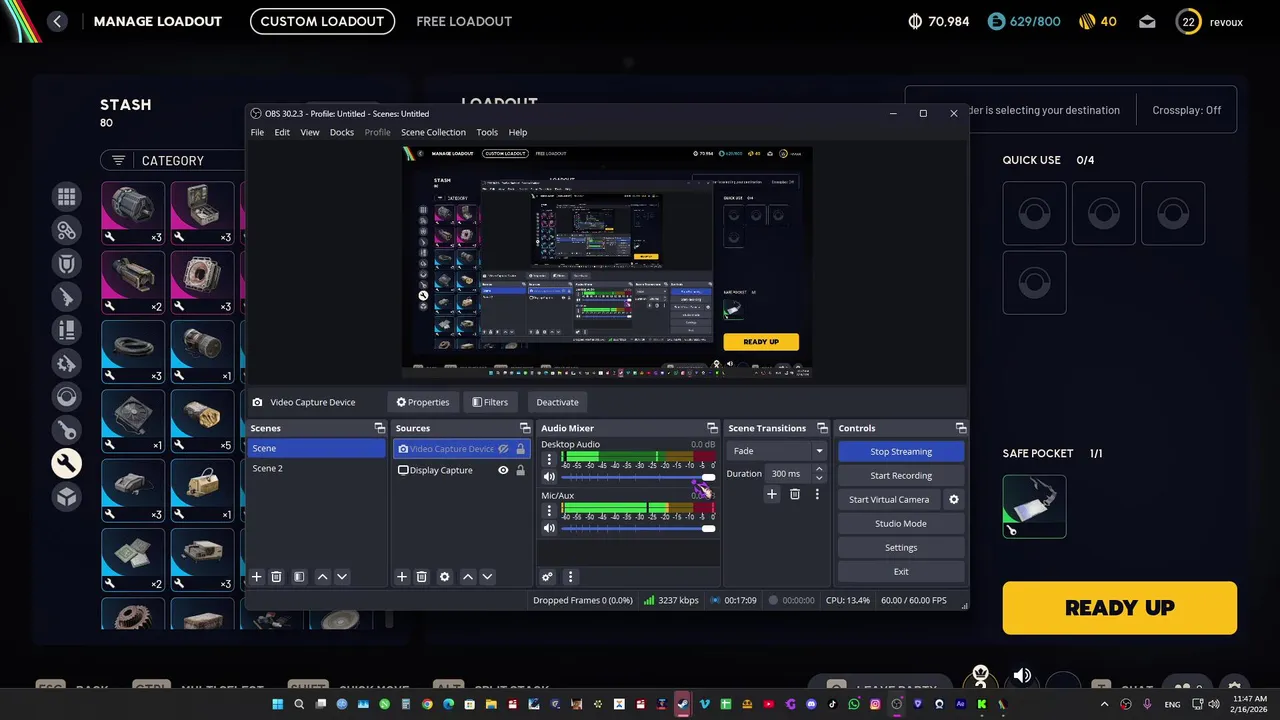This screenshot has width=1280, height=720.
Task: Click Start Virtual Camera
Action: (889, 500)
